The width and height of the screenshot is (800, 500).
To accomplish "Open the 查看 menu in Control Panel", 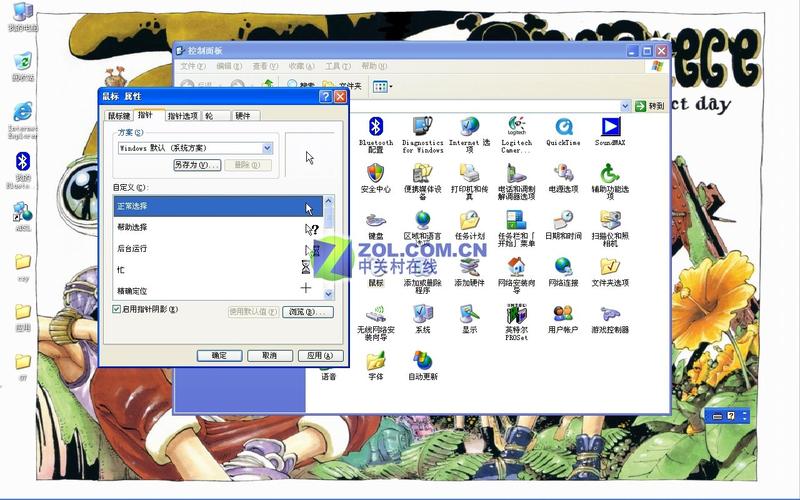I will pos(265,66).
